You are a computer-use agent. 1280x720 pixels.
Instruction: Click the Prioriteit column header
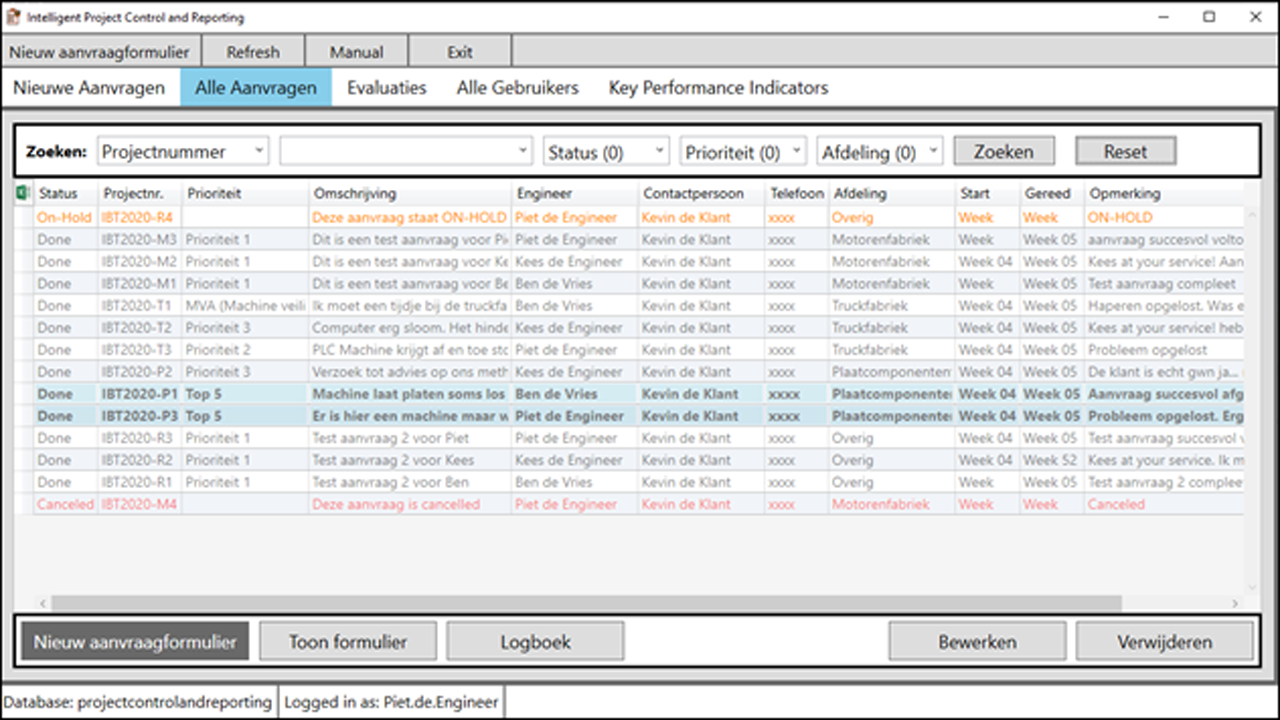pos(245,193)
